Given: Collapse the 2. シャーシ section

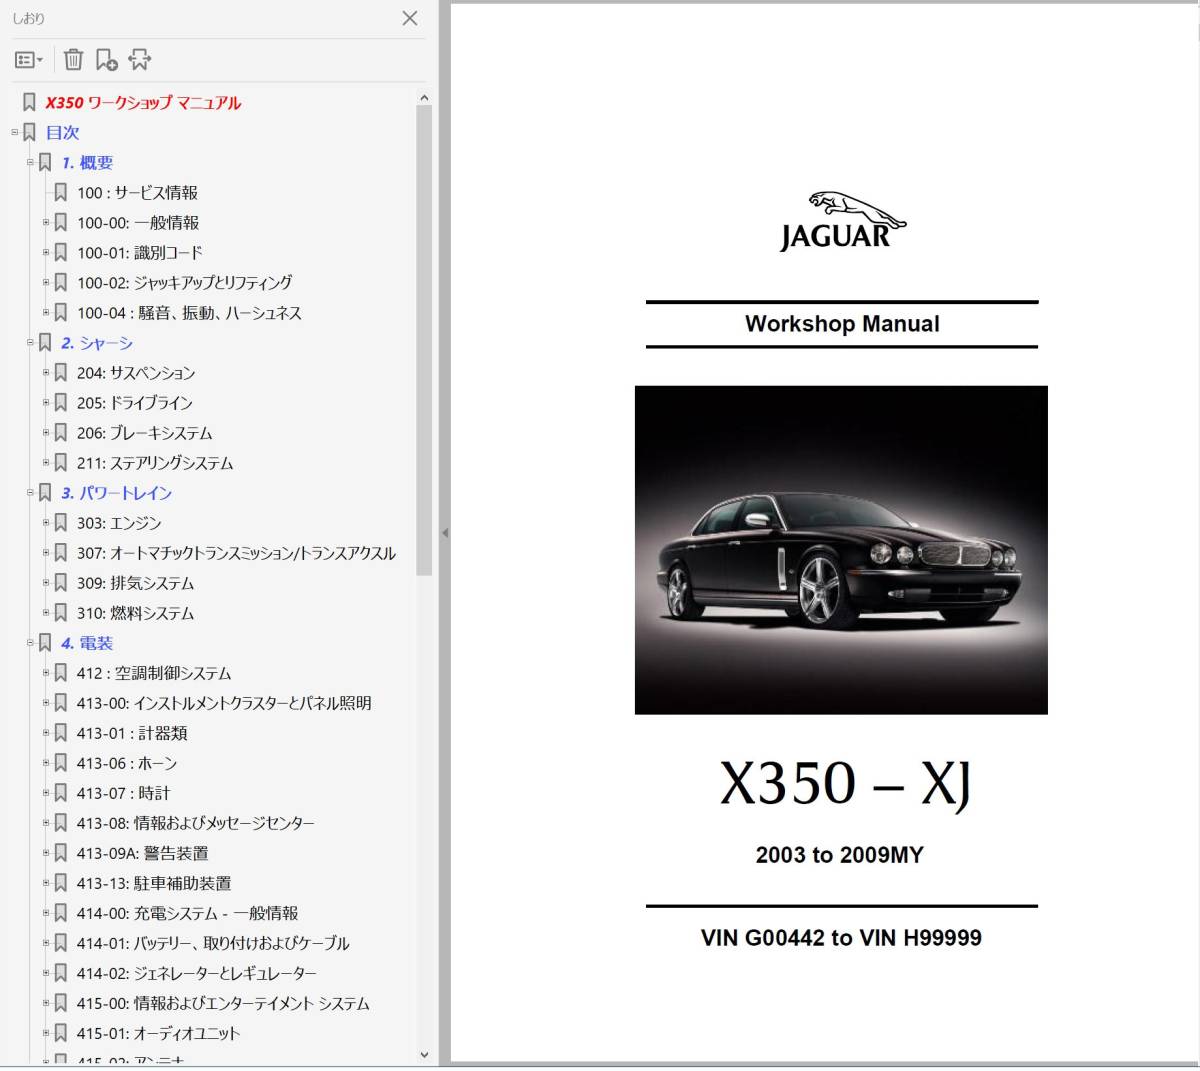Looking at the screenshot, I should (30, 342).
